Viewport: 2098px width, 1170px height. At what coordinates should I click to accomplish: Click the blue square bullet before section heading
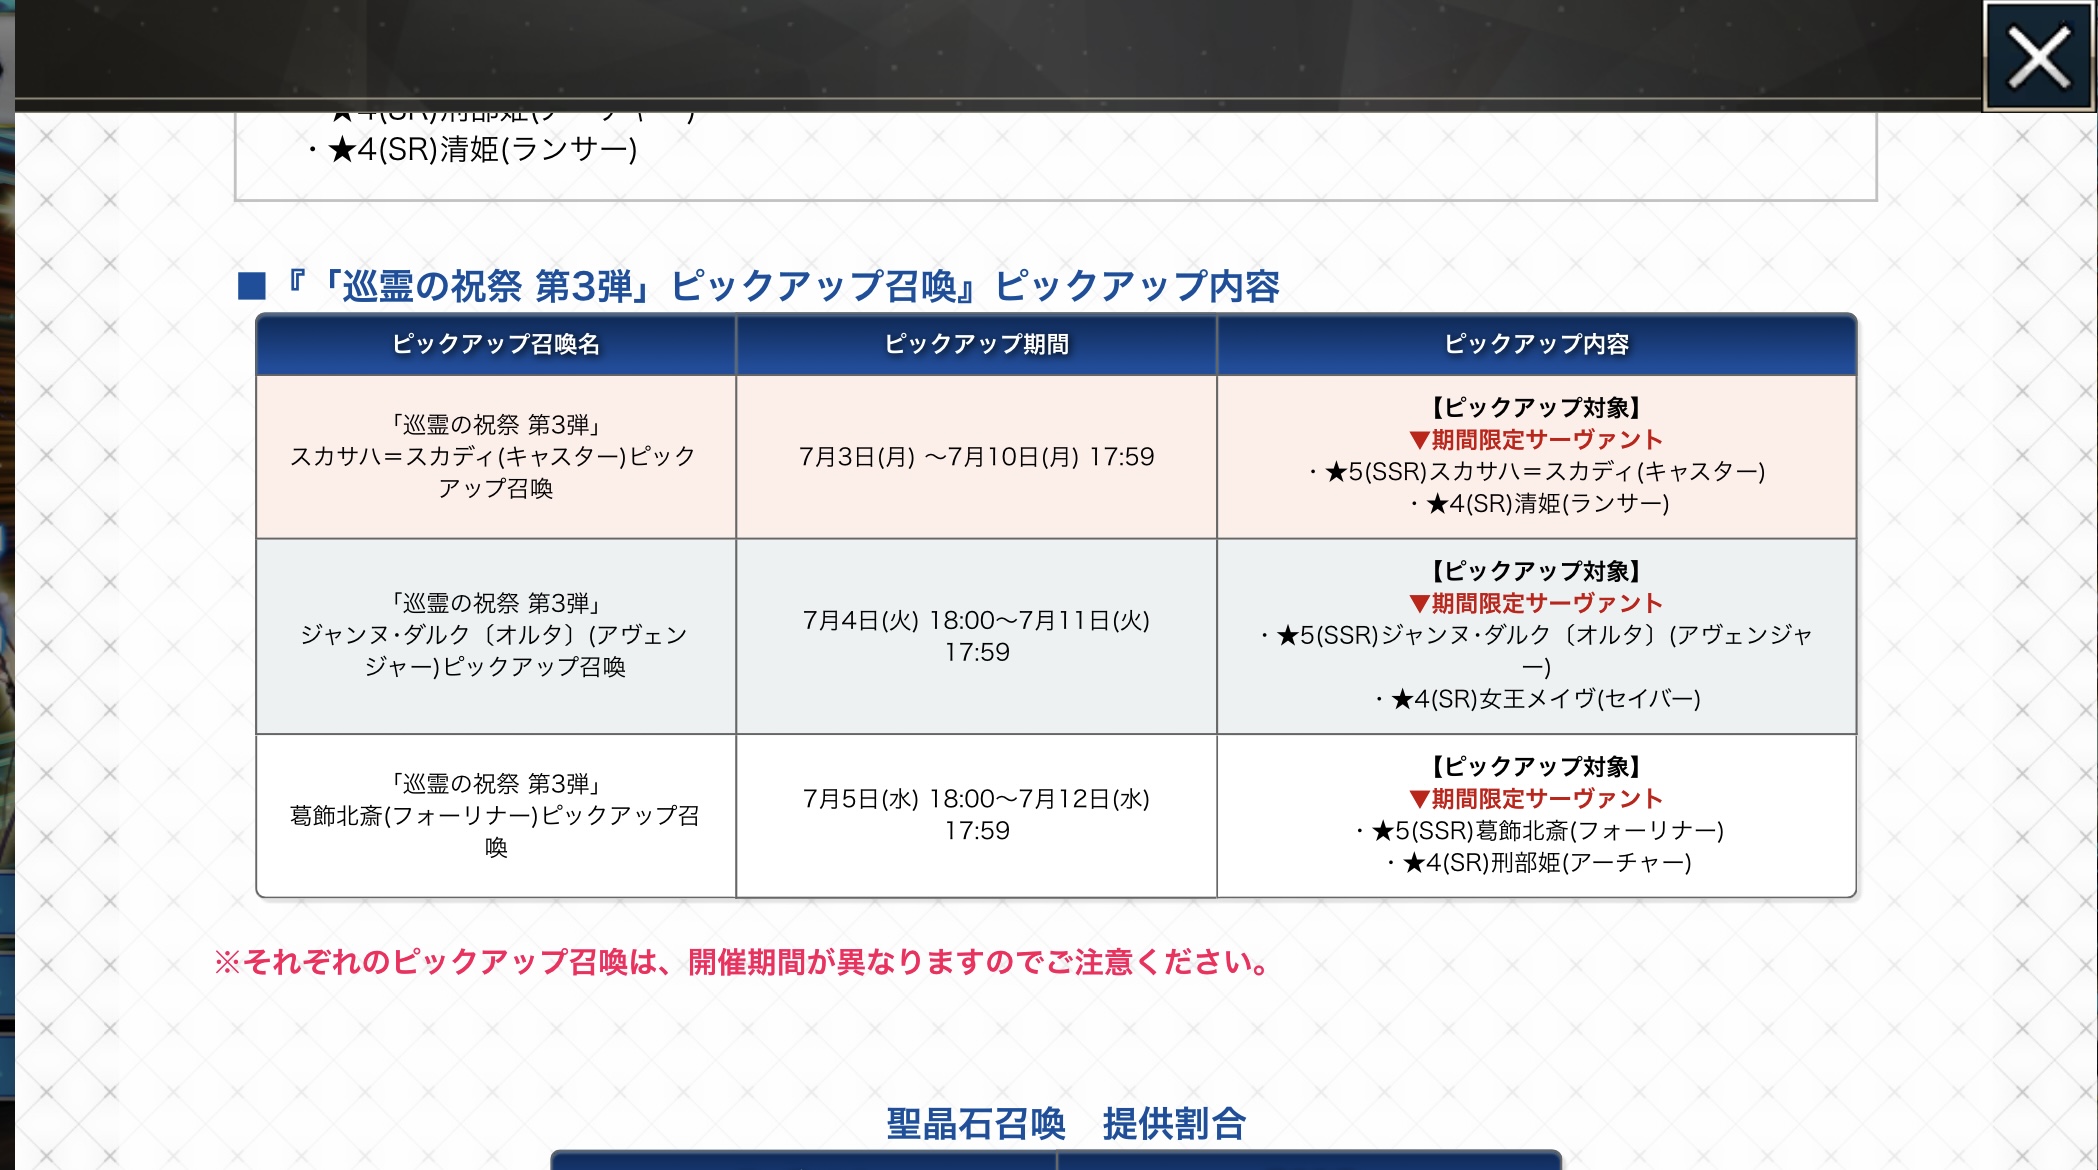click(x=252, y=287)
